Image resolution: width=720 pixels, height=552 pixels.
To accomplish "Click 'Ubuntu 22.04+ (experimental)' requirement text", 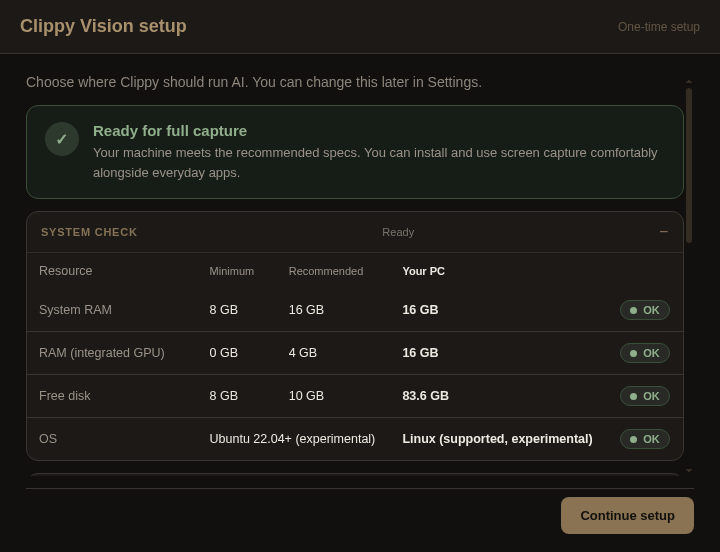I will 292,439.
